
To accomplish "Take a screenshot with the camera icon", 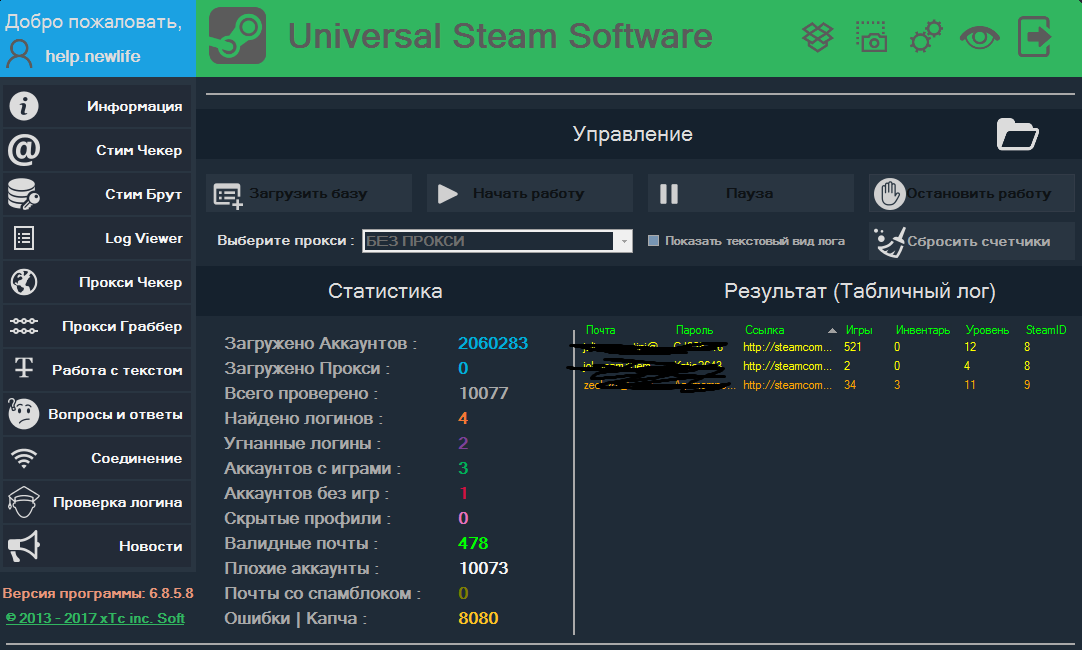I will (872, 37).
